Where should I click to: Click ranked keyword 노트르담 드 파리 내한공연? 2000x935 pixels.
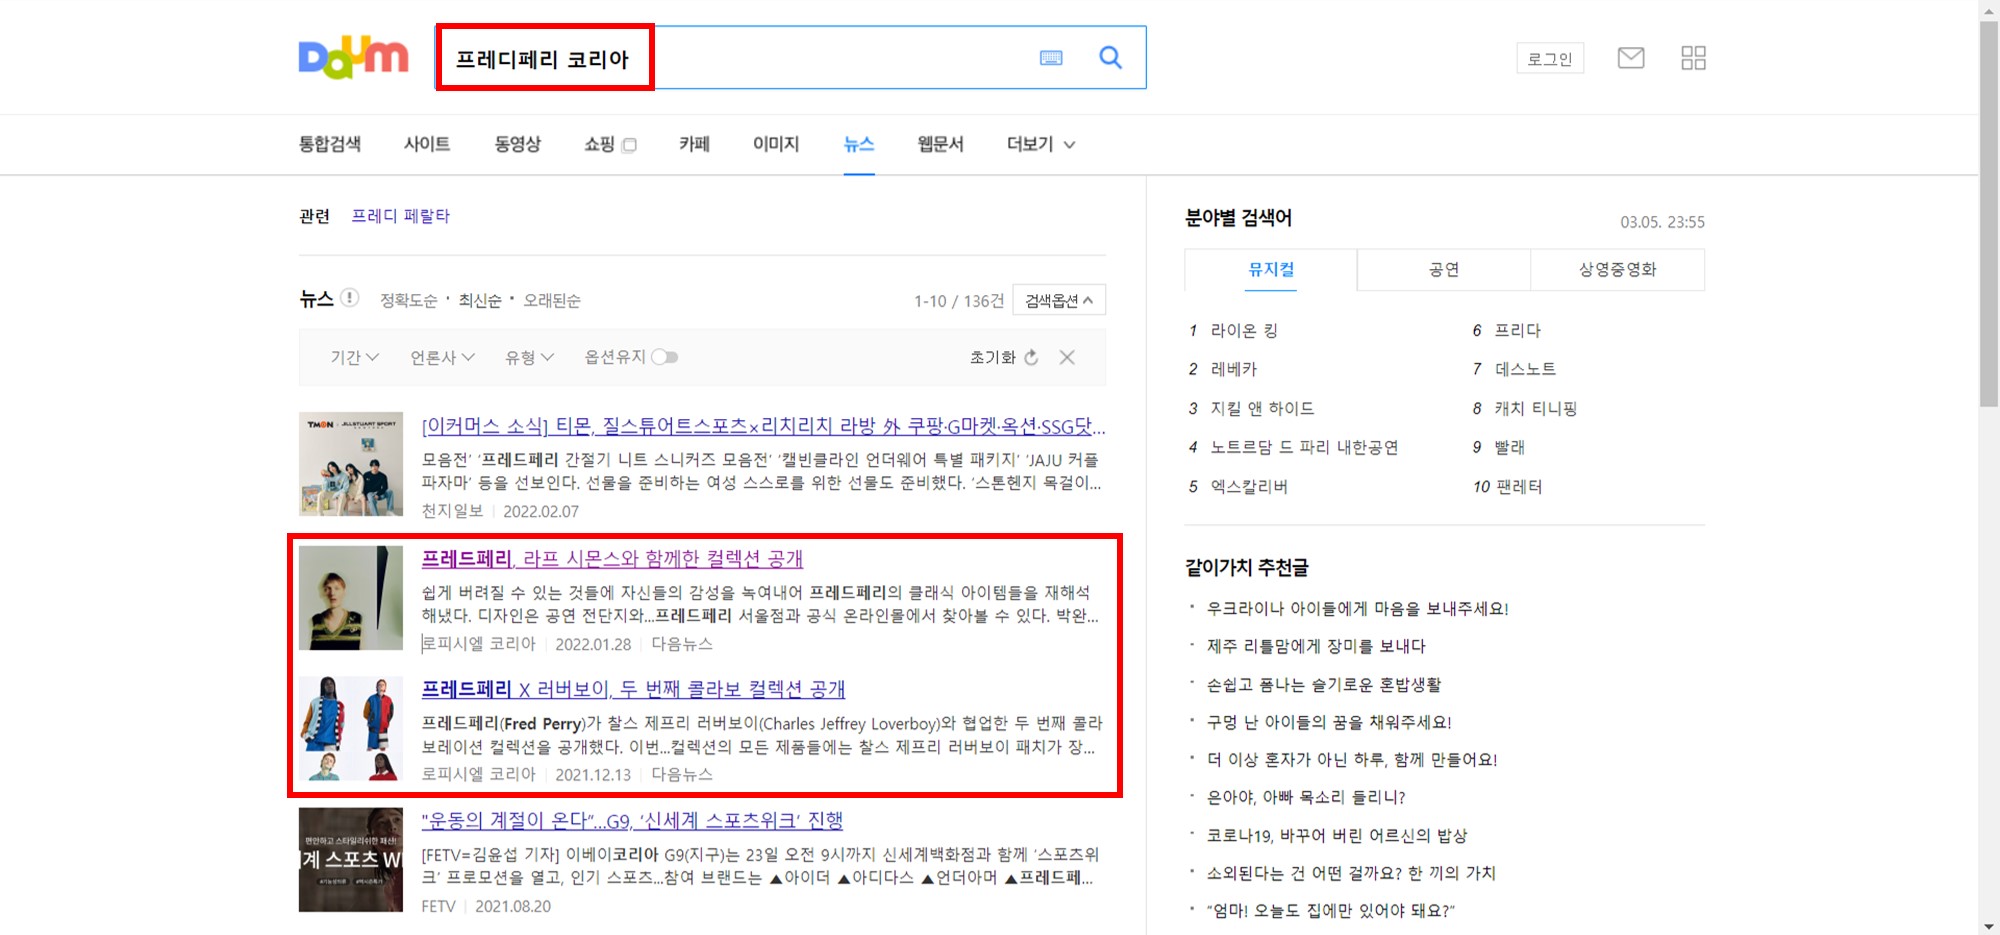coord(1304,448)
